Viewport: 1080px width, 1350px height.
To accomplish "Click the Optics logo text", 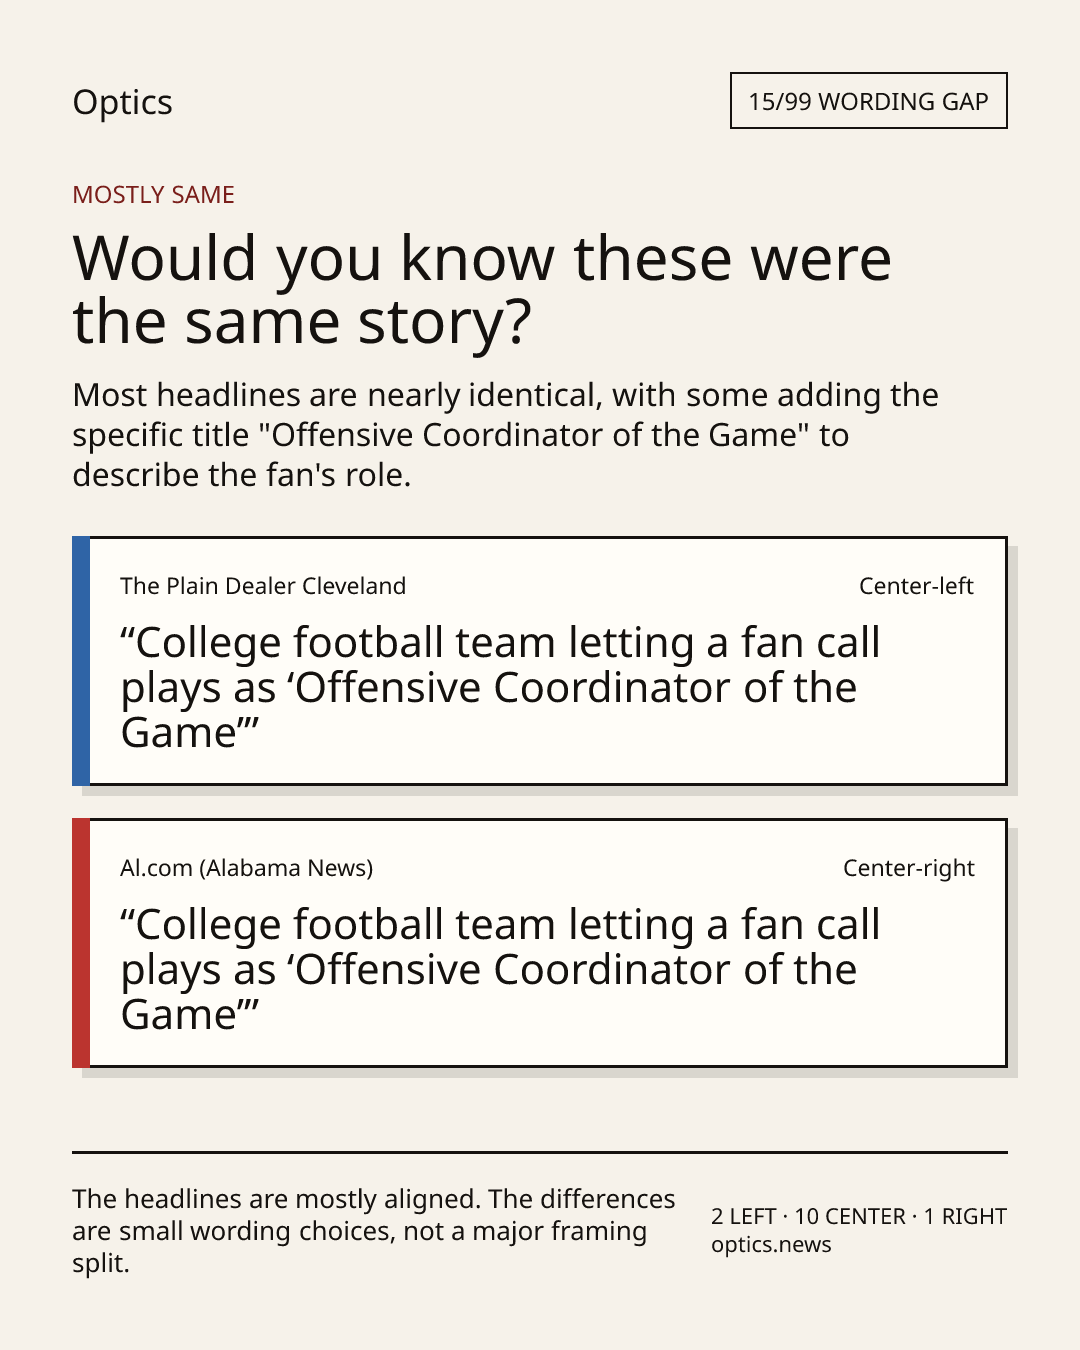I will (x=122, y=102).
